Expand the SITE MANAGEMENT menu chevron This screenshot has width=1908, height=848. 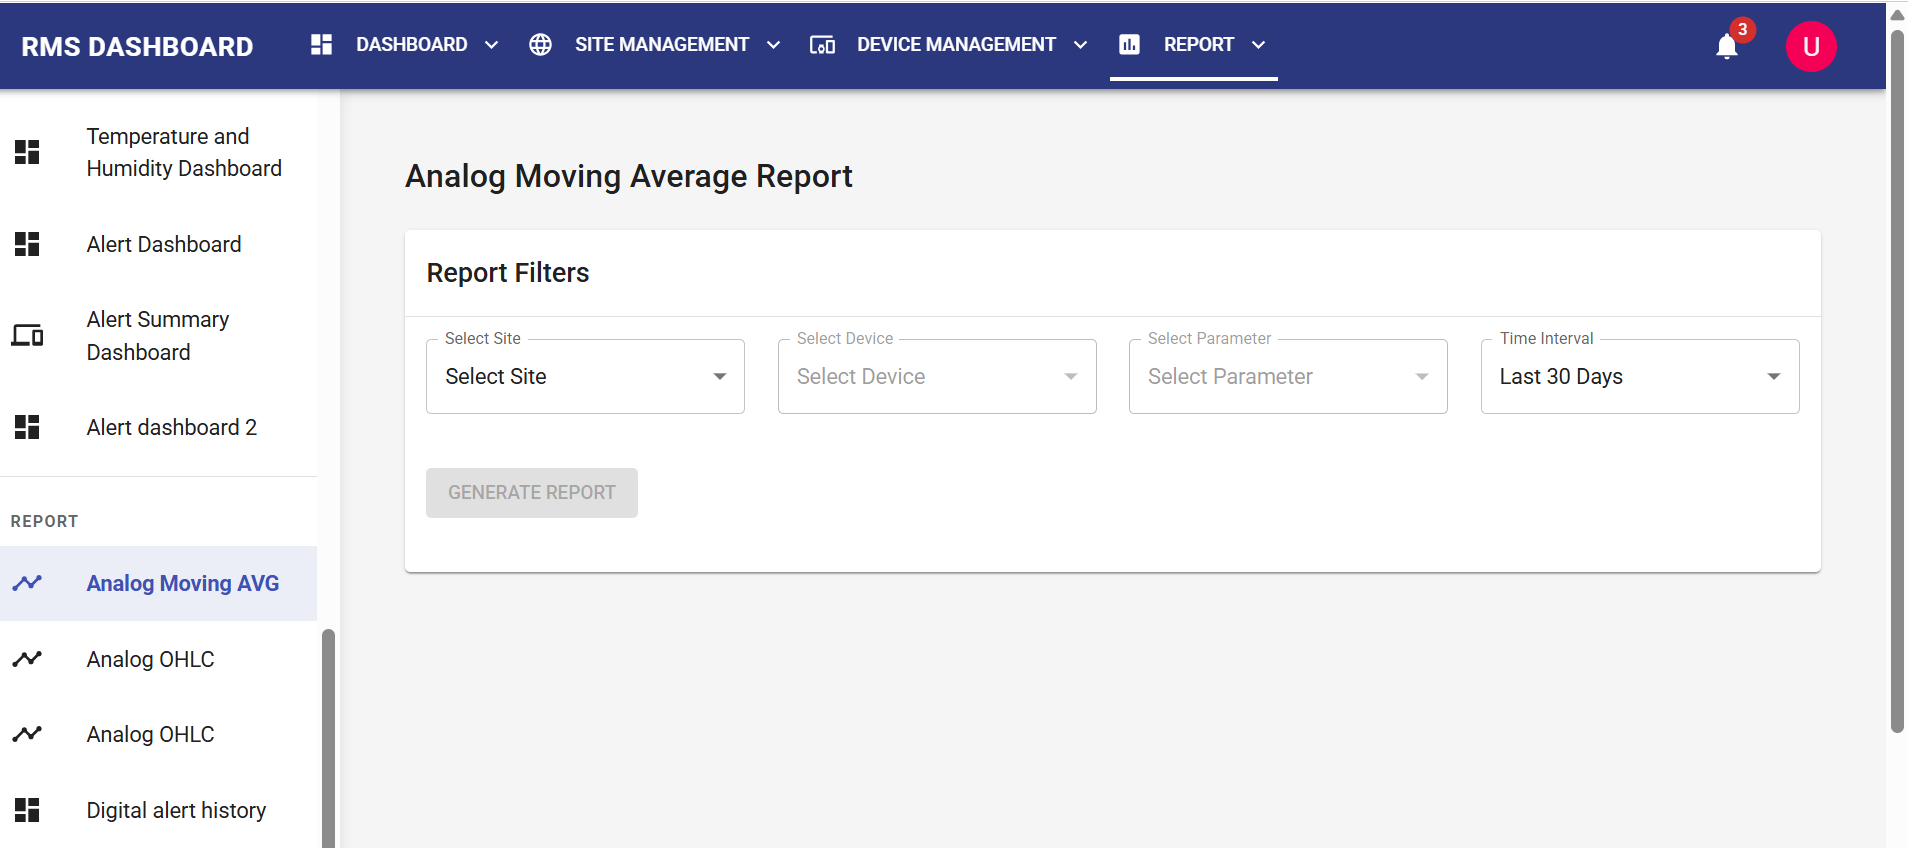pyautogui.click(x=773, y=45)
